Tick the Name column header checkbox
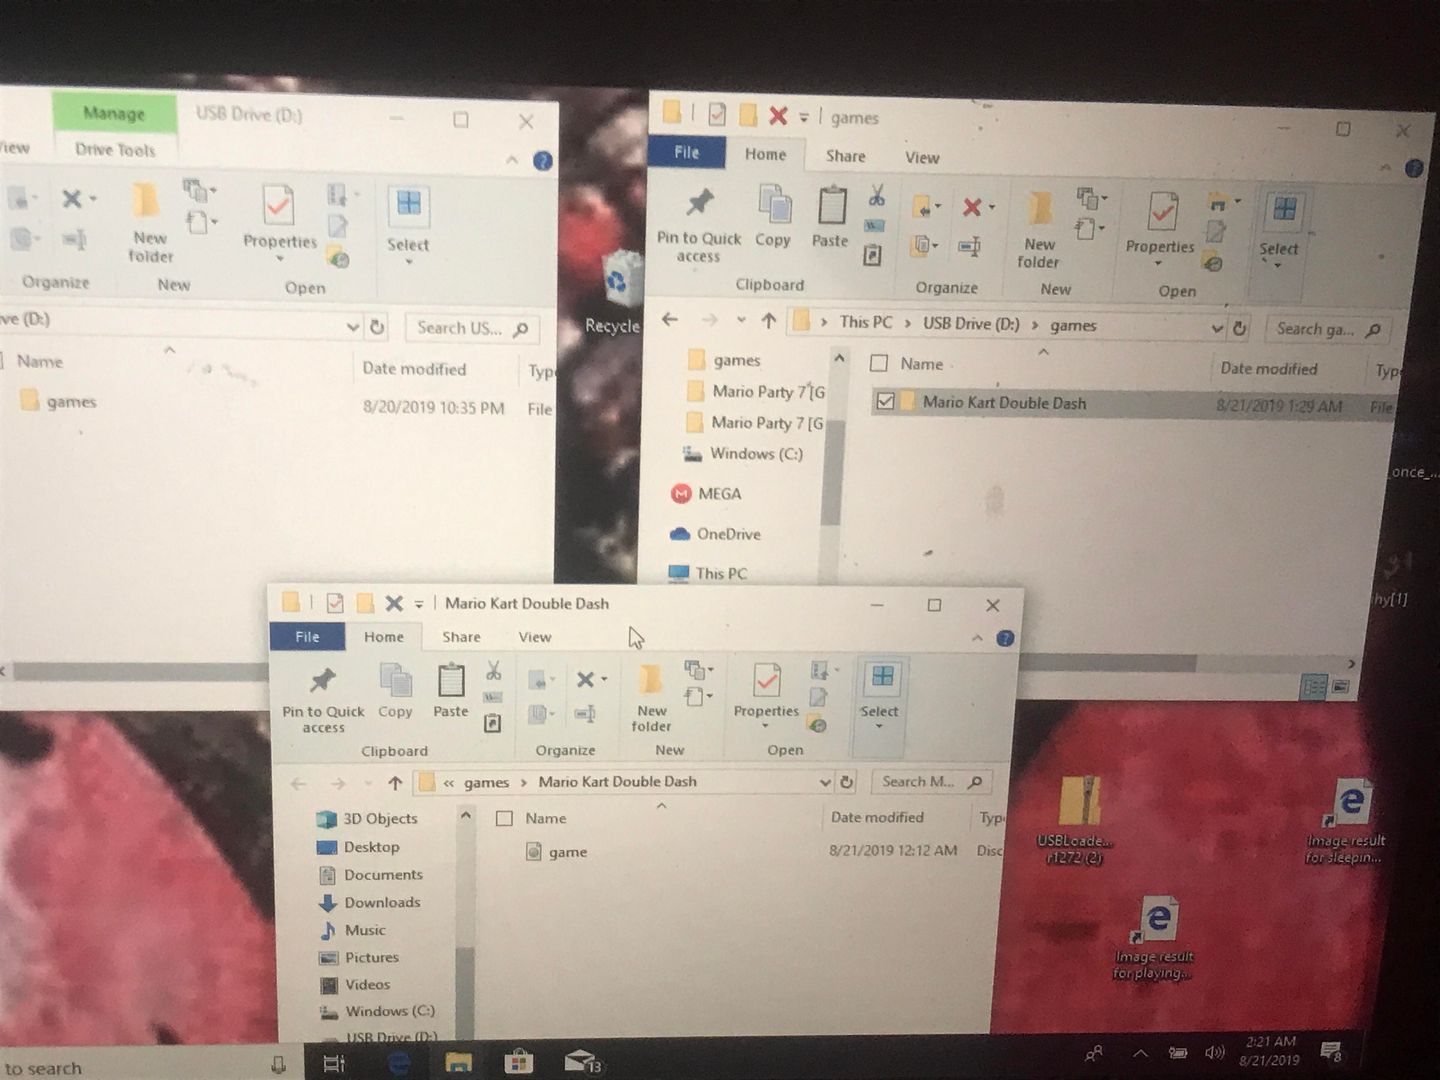 click(878, 363)
